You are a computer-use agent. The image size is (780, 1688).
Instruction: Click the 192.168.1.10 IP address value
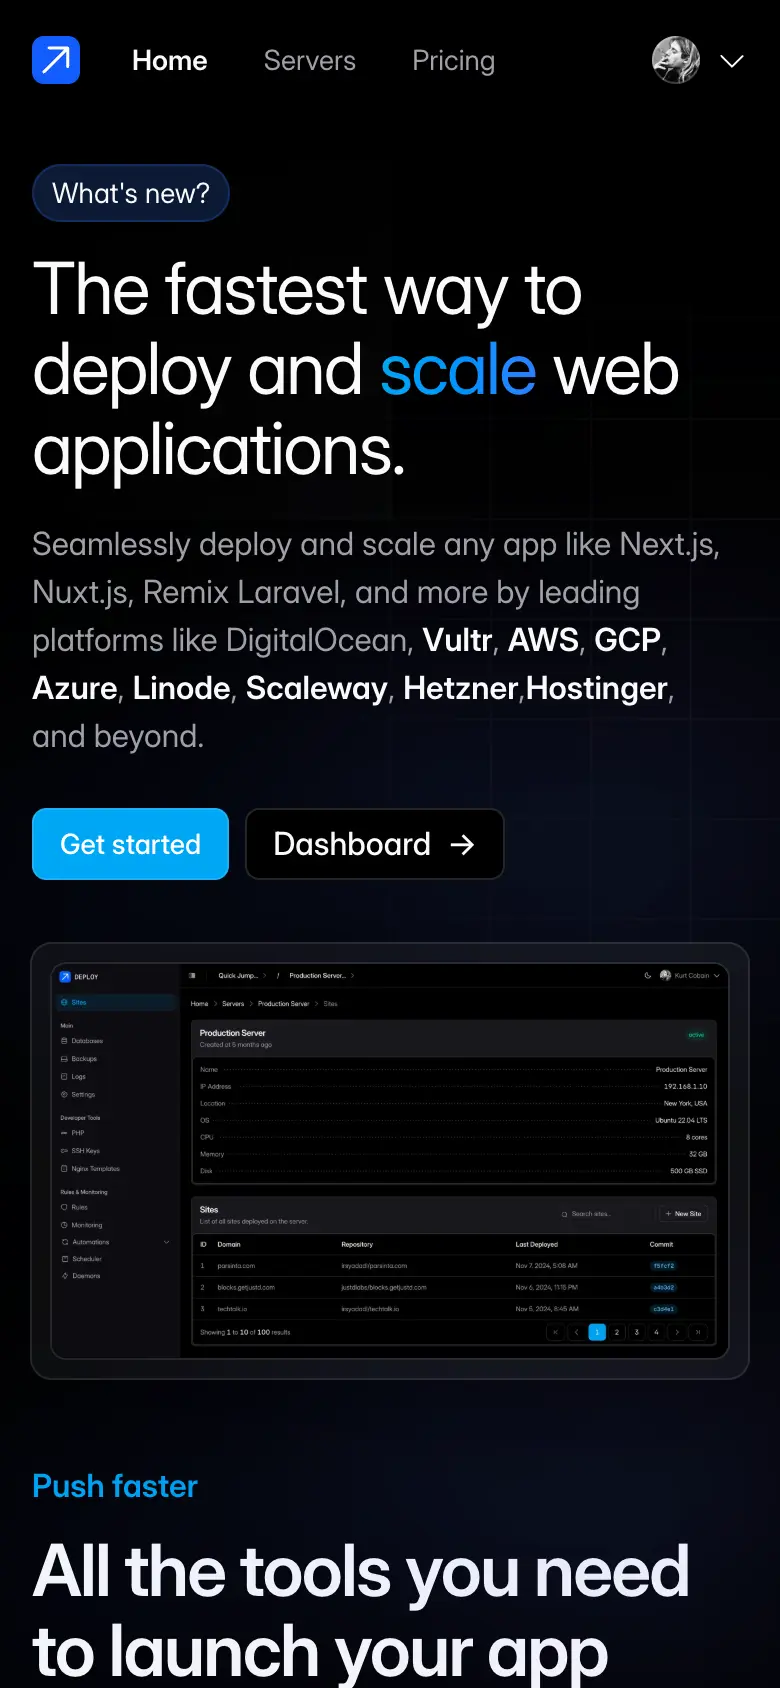(x=685, y=1086)
